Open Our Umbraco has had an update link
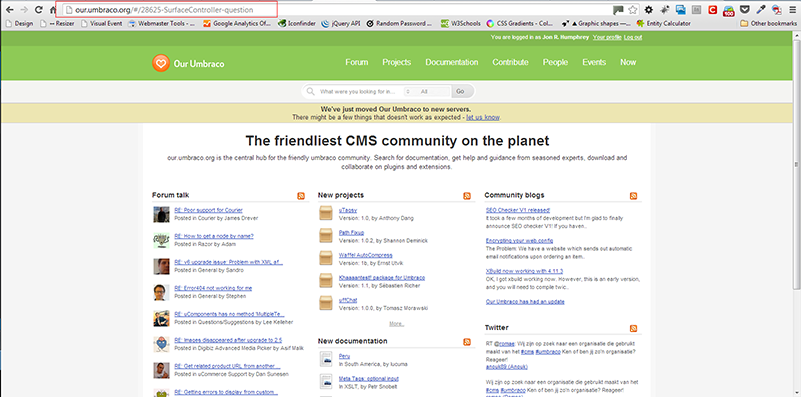Image resolution: width=801 pixels, height=397 pixels. coord(525,301)
